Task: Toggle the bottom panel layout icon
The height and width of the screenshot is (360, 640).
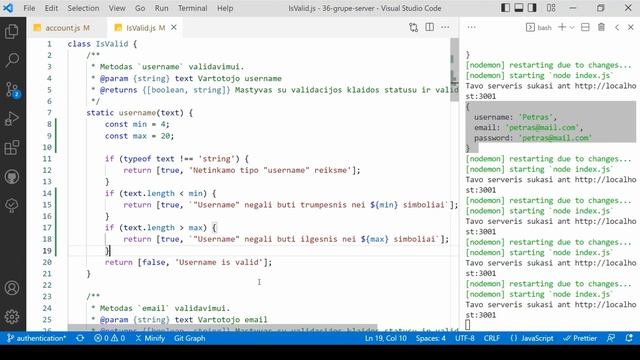Action: 519,8
